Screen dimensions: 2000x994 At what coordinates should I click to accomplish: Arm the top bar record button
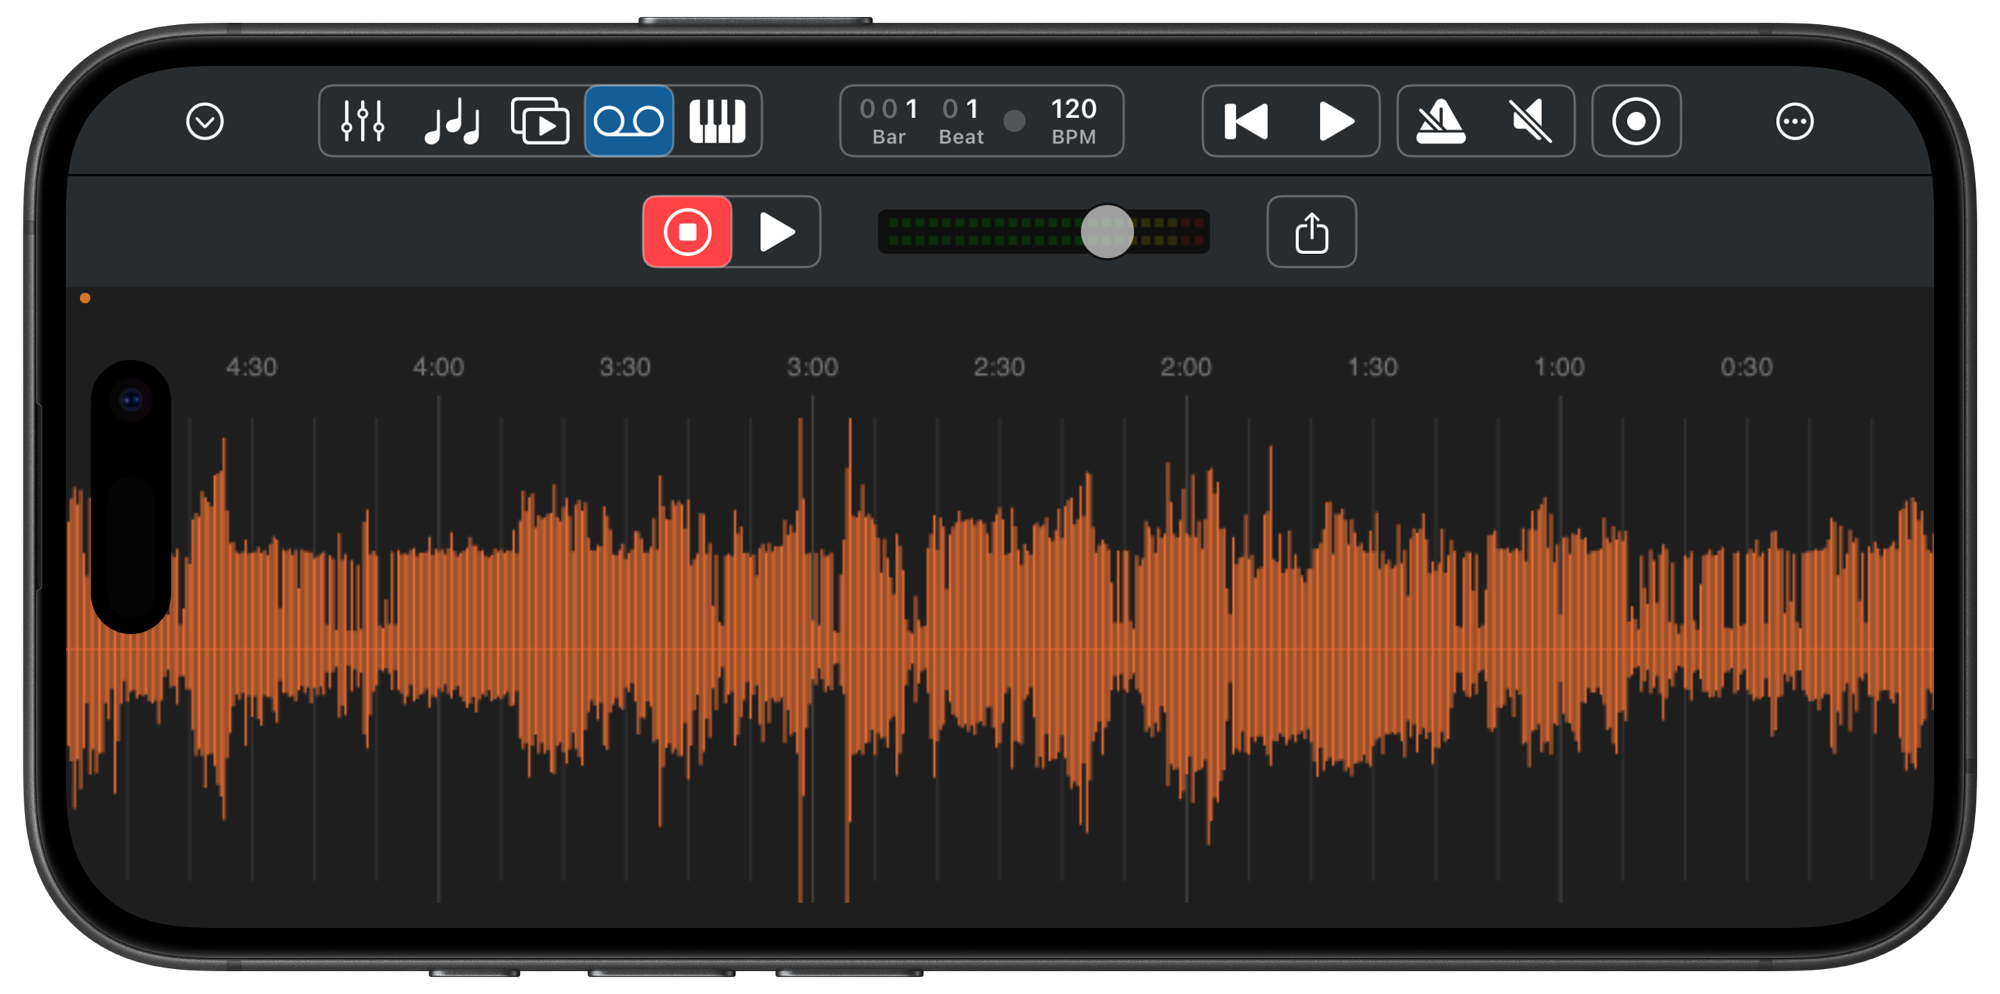pyautogui.click(x=1636, y=122)
